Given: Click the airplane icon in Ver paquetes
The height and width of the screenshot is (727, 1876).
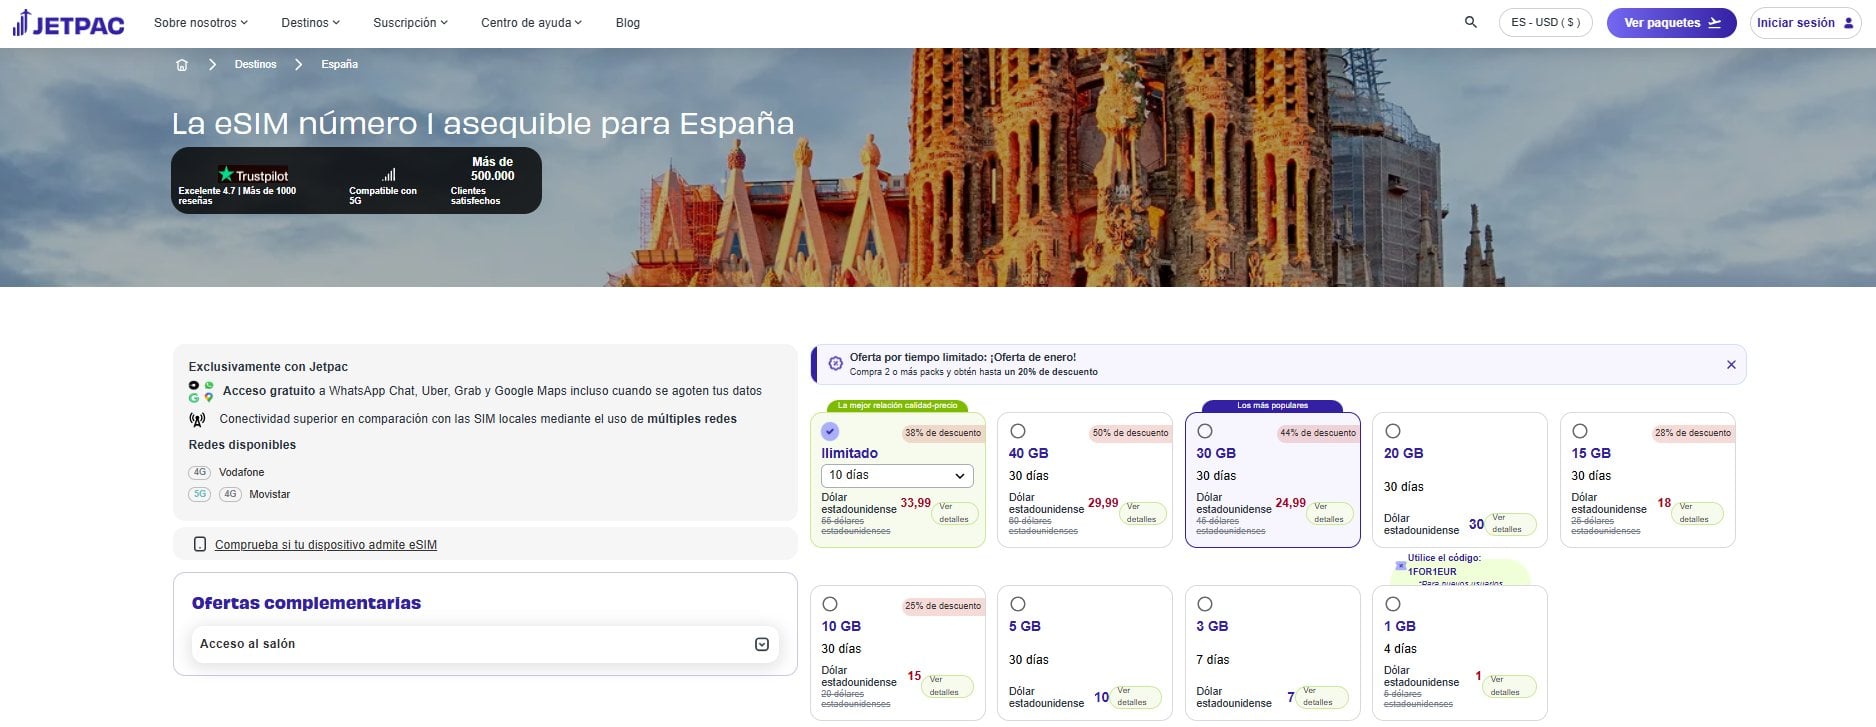Looking at the screenshot, I should [x=1715, y=23].
